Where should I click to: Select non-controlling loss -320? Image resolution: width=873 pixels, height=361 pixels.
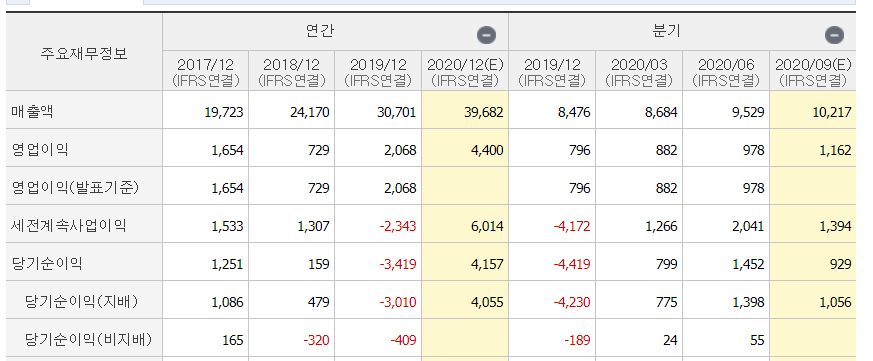[316, 340]
